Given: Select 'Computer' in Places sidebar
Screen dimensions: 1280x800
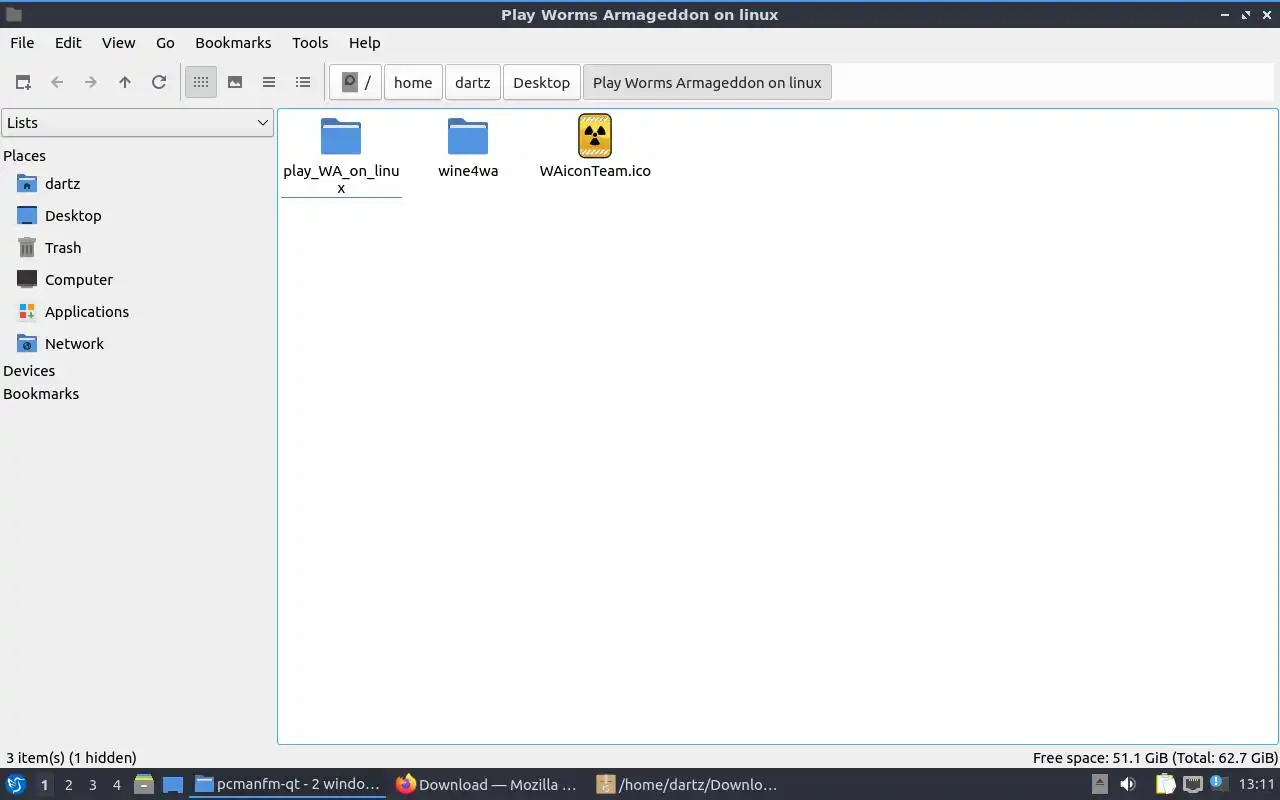Looking at the screenshot, I should (79, 280).
